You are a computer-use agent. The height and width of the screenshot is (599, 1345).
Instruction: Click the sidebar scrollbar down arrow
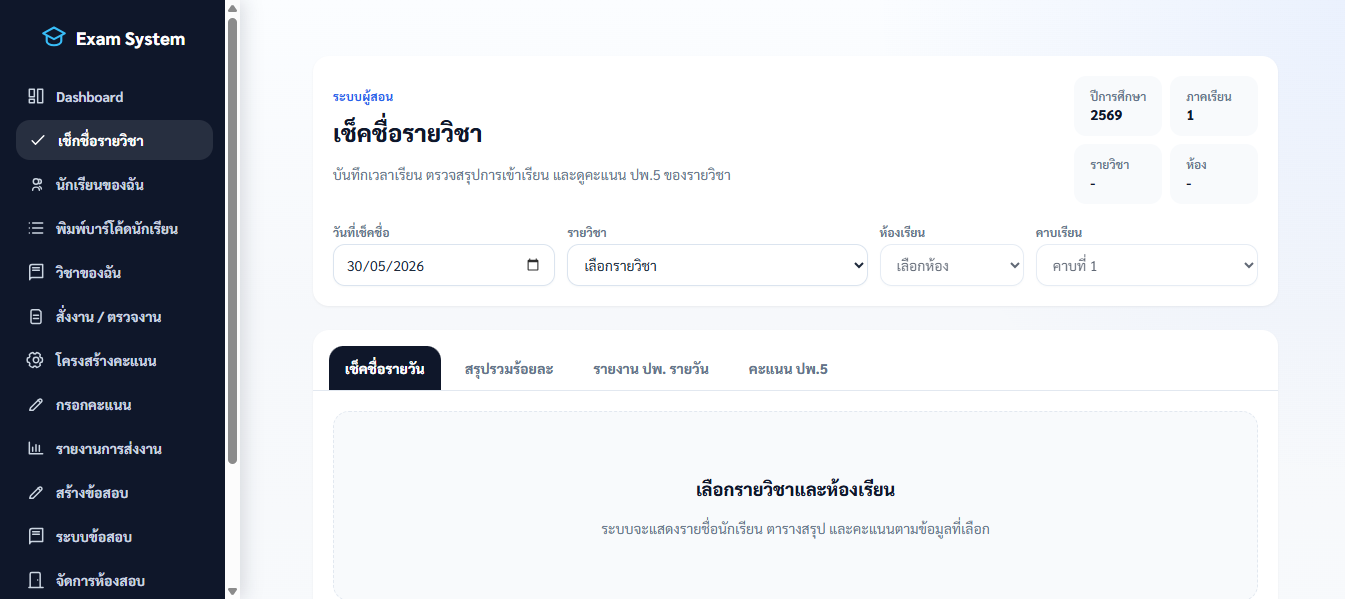tap(232, 591)
